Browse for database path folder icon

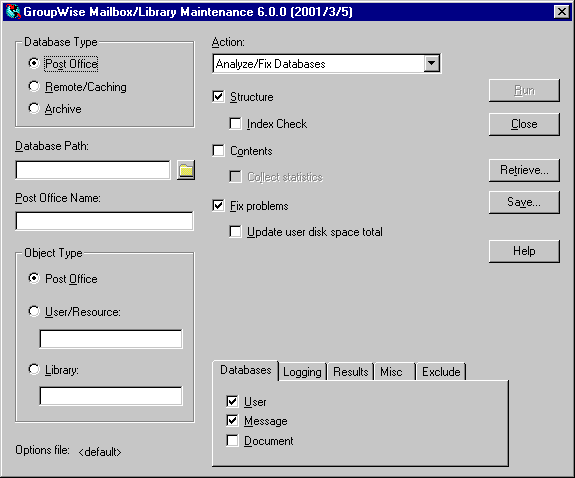[186, 170]
